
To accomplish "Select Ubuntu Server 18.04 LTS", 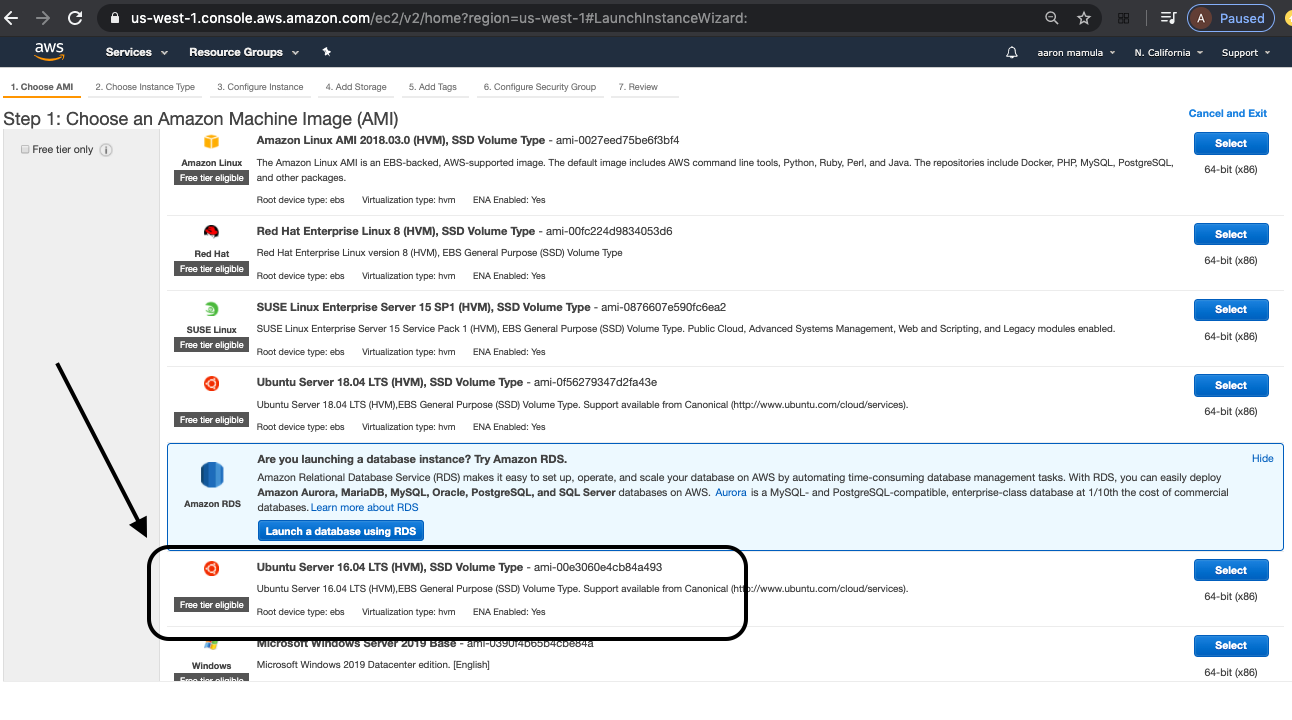I will tap(1231, 385).
